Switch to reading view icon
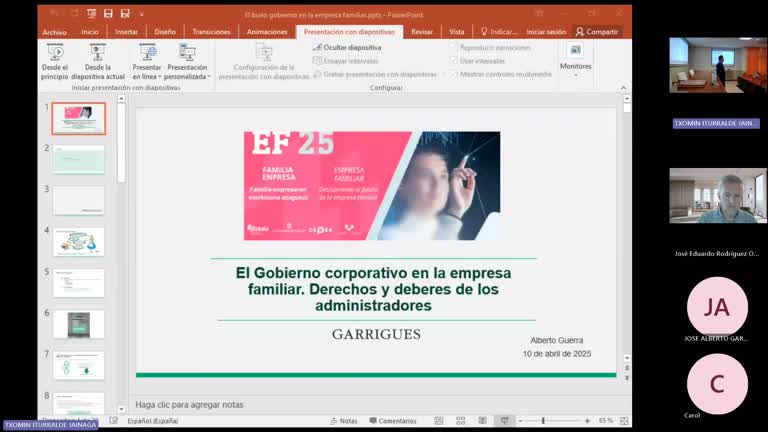 [x=482, y=421]
